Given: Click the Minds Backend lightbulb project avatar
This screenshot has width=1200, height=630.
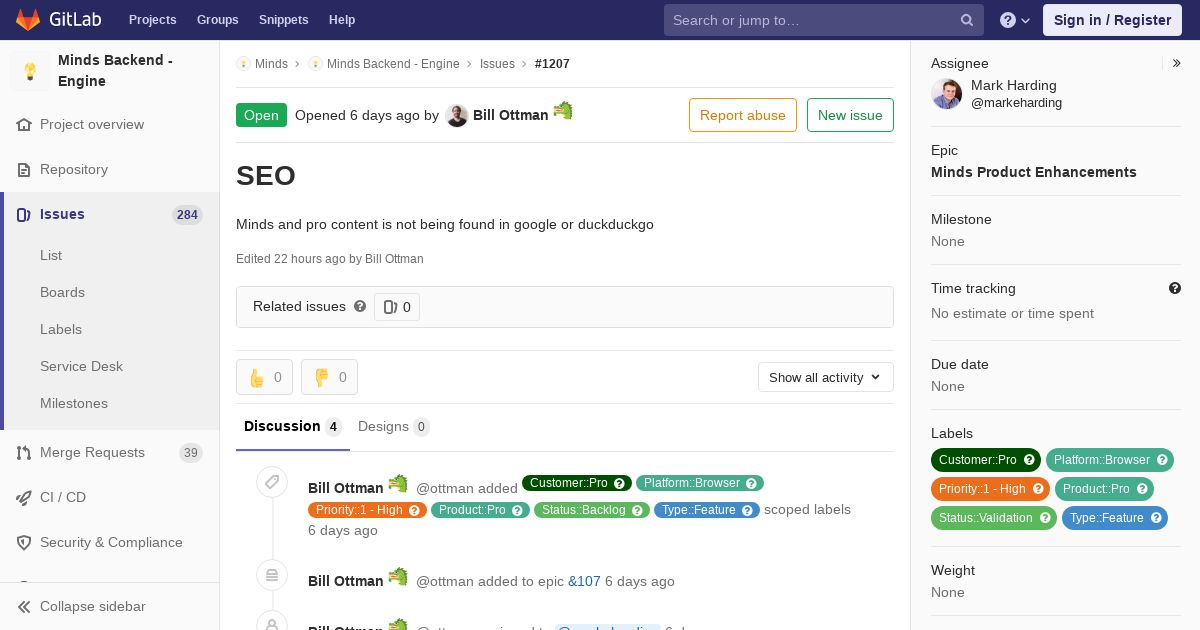Looking at the screenshot, I should (x=30, y=71).
